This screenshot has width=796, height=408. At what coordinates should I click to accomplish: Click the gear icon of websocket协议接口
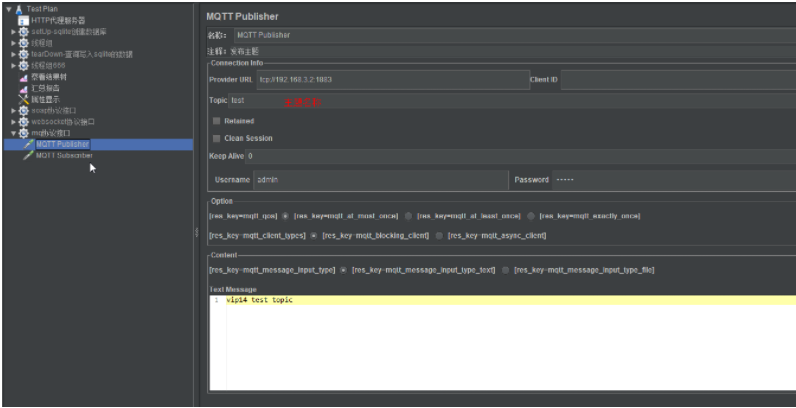click(x=24, y=122)
